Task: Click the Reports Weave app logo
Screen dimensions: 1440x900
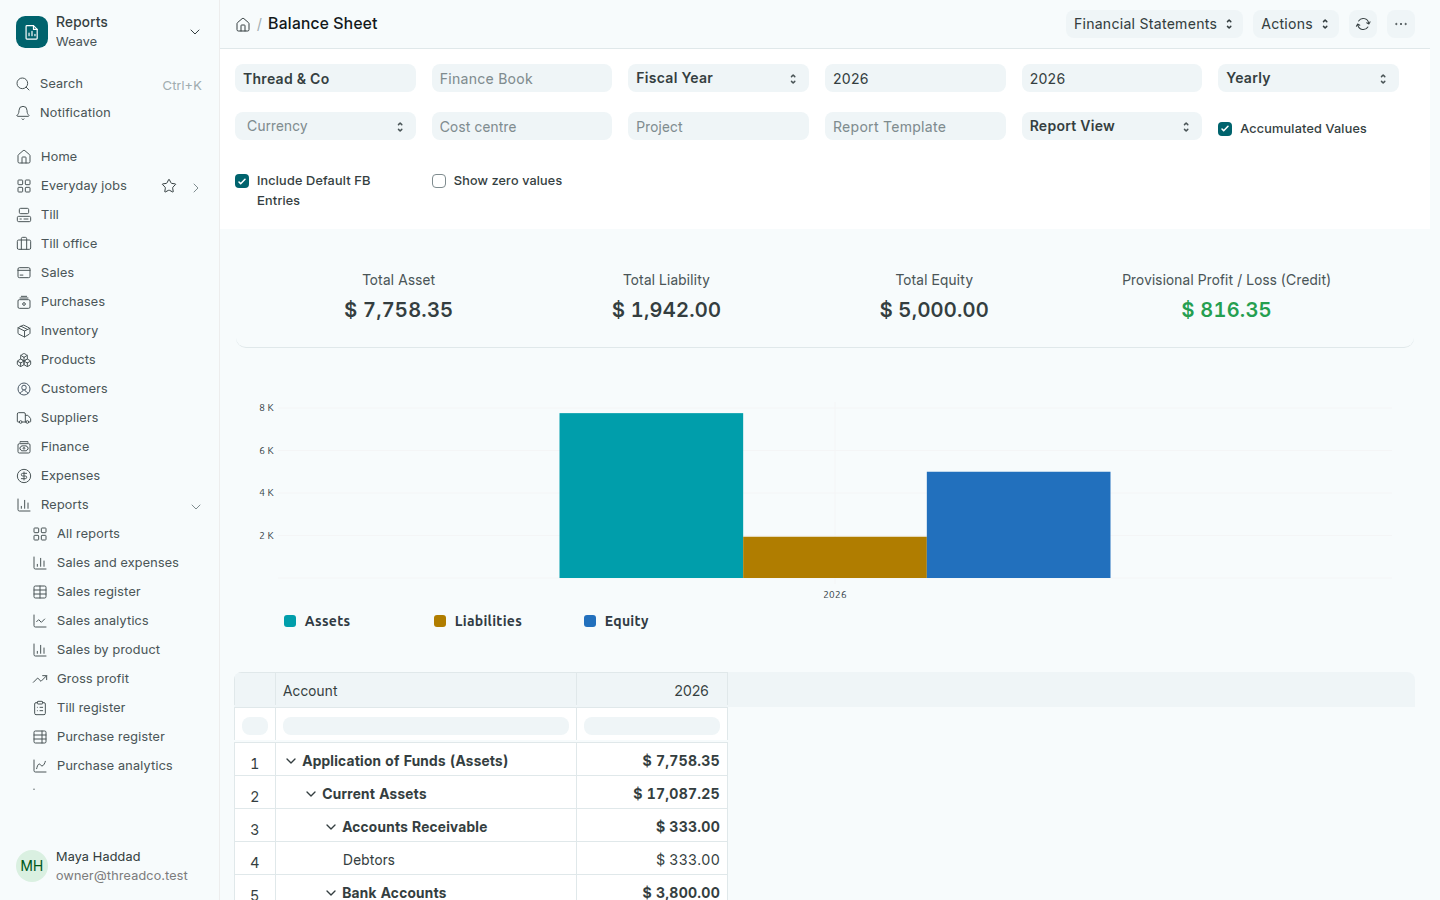Action: point(32,32)
